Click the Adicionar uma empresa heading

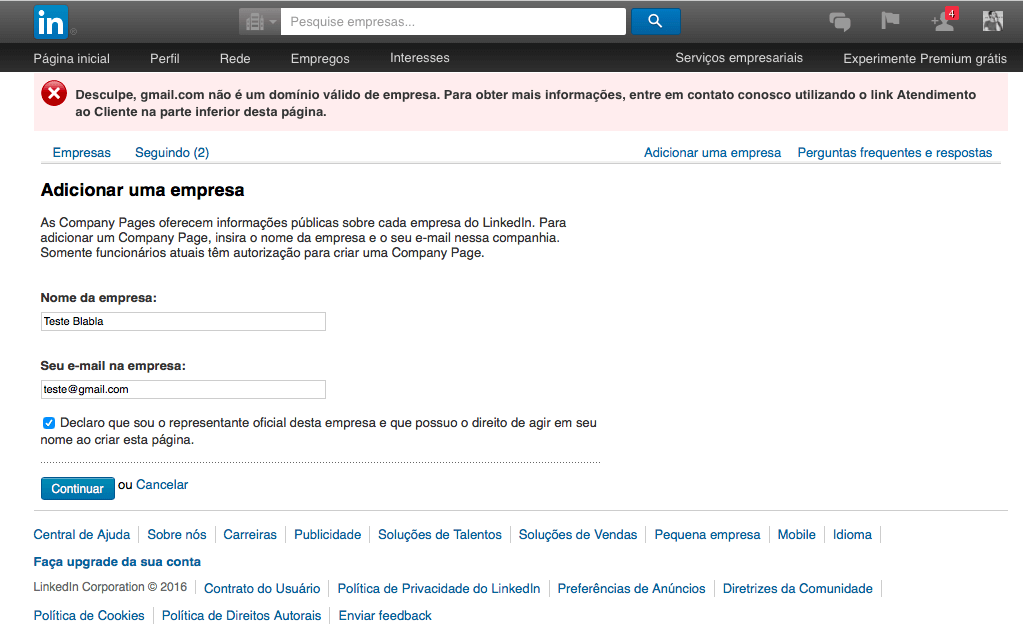click(142, 190)
